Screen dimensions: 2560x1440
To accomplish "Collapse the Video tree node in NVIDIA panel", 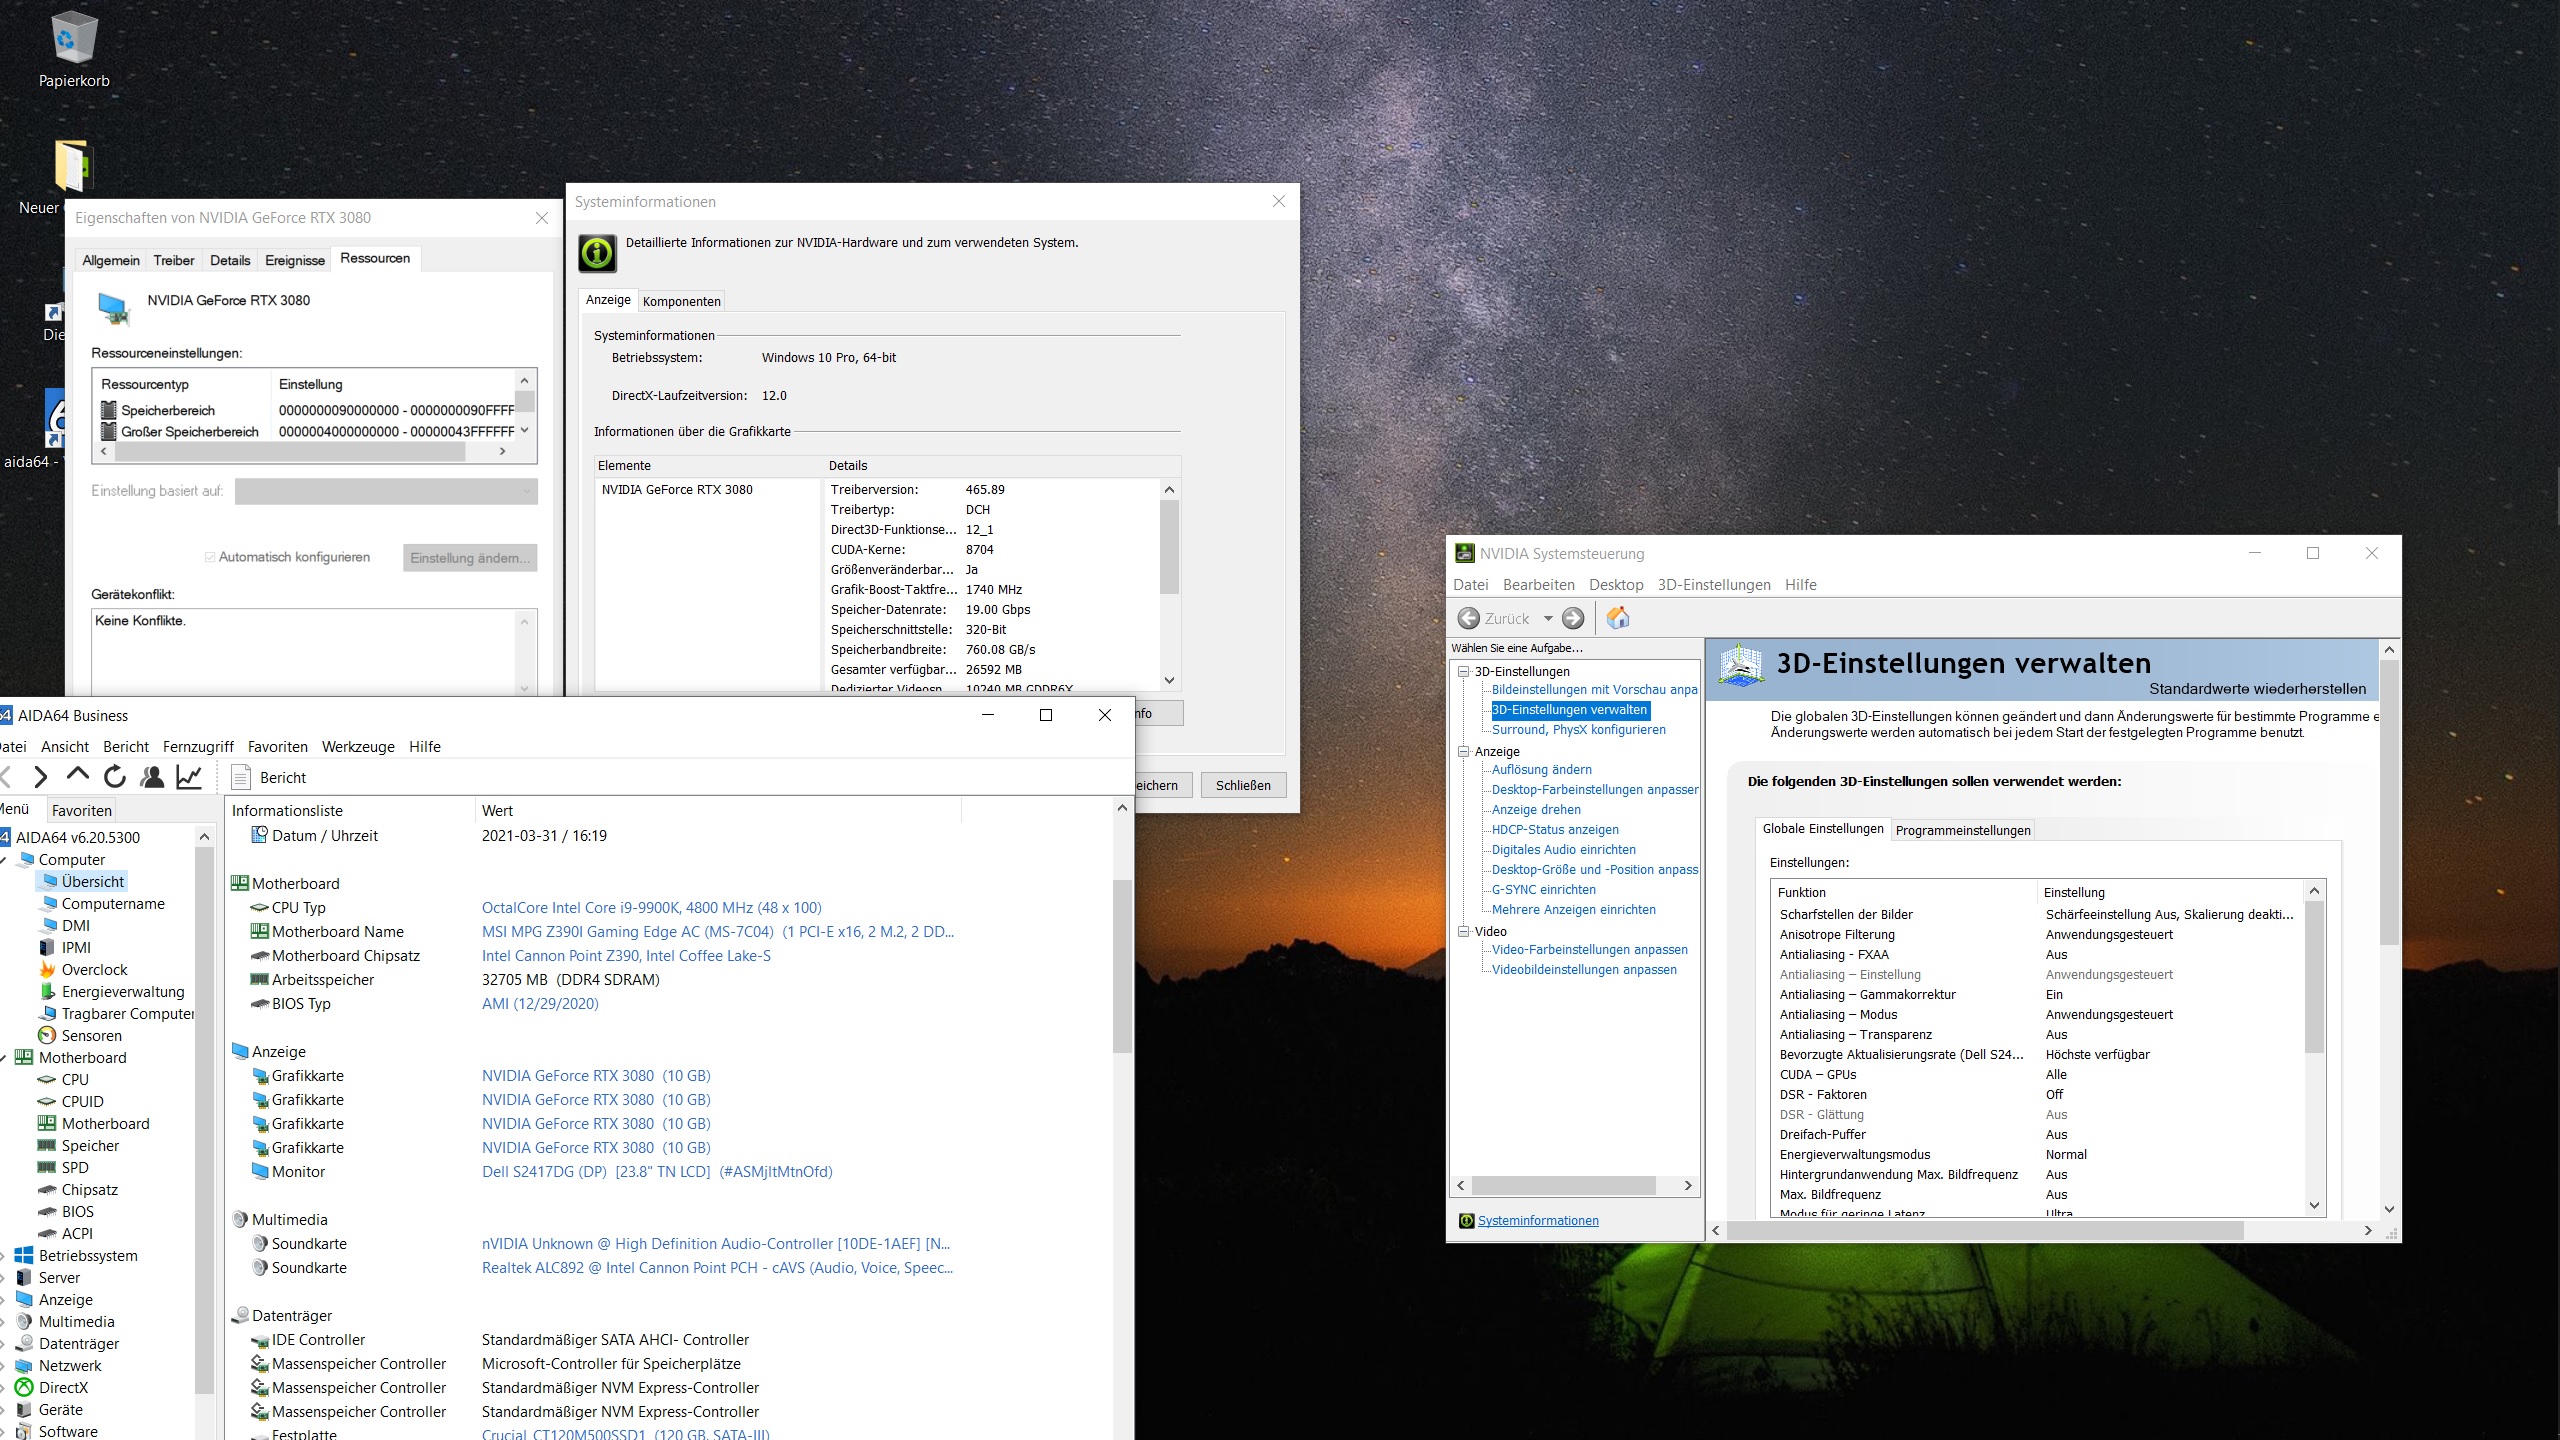I will [1463, 931].
